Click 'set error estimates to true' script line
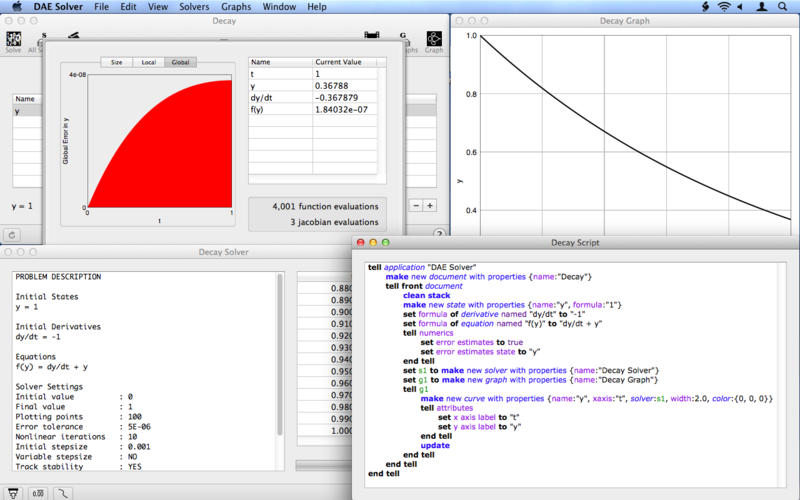This screenshot has width=800, height=500. point(471,342)
